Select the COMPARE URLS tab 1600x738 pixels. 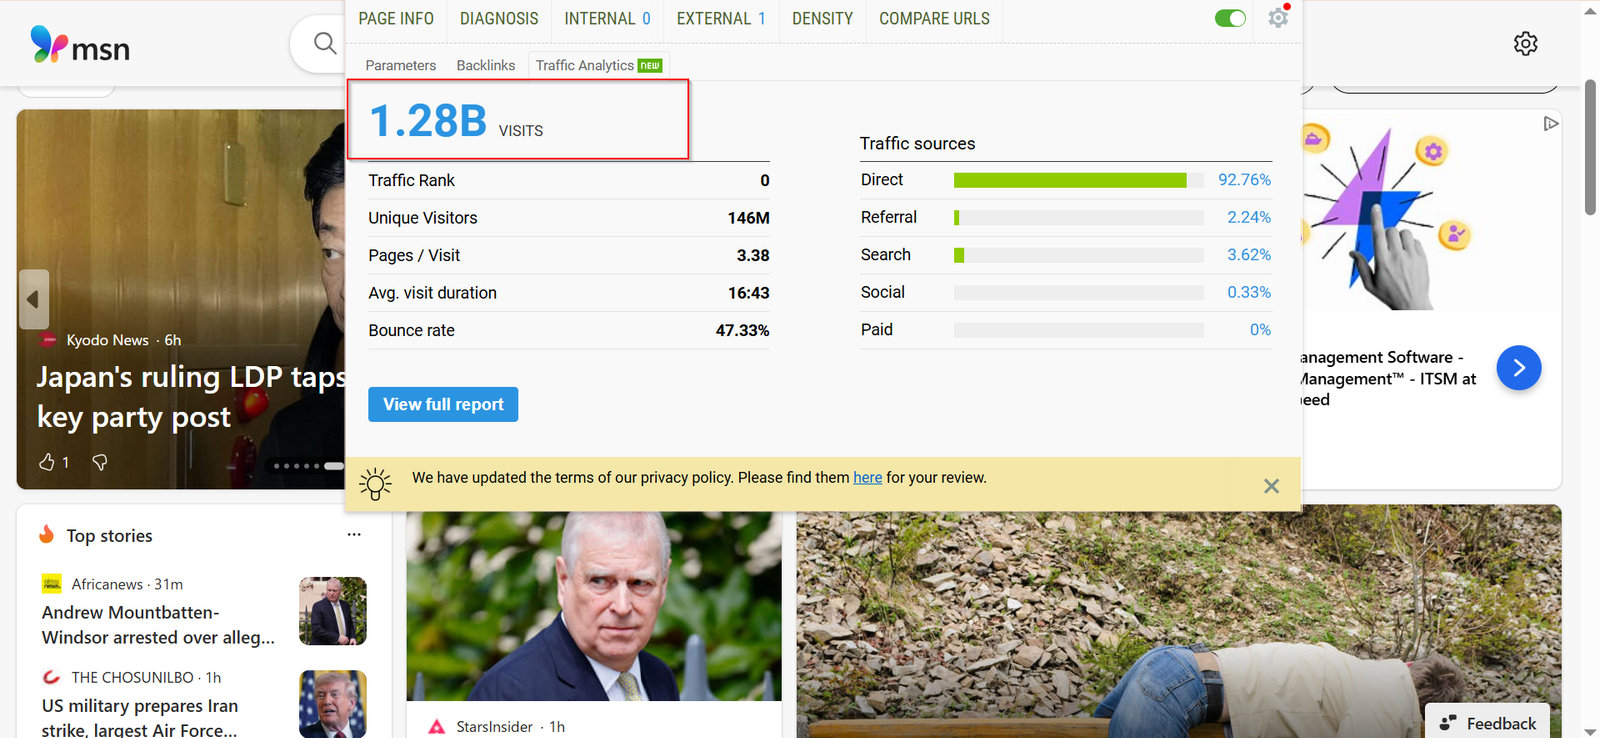(934, 19)
